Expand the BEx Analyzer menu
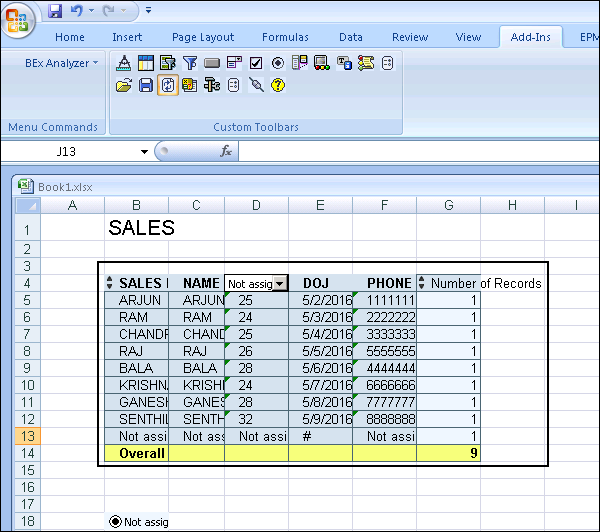Screen dimensions: 600x532 62,63
